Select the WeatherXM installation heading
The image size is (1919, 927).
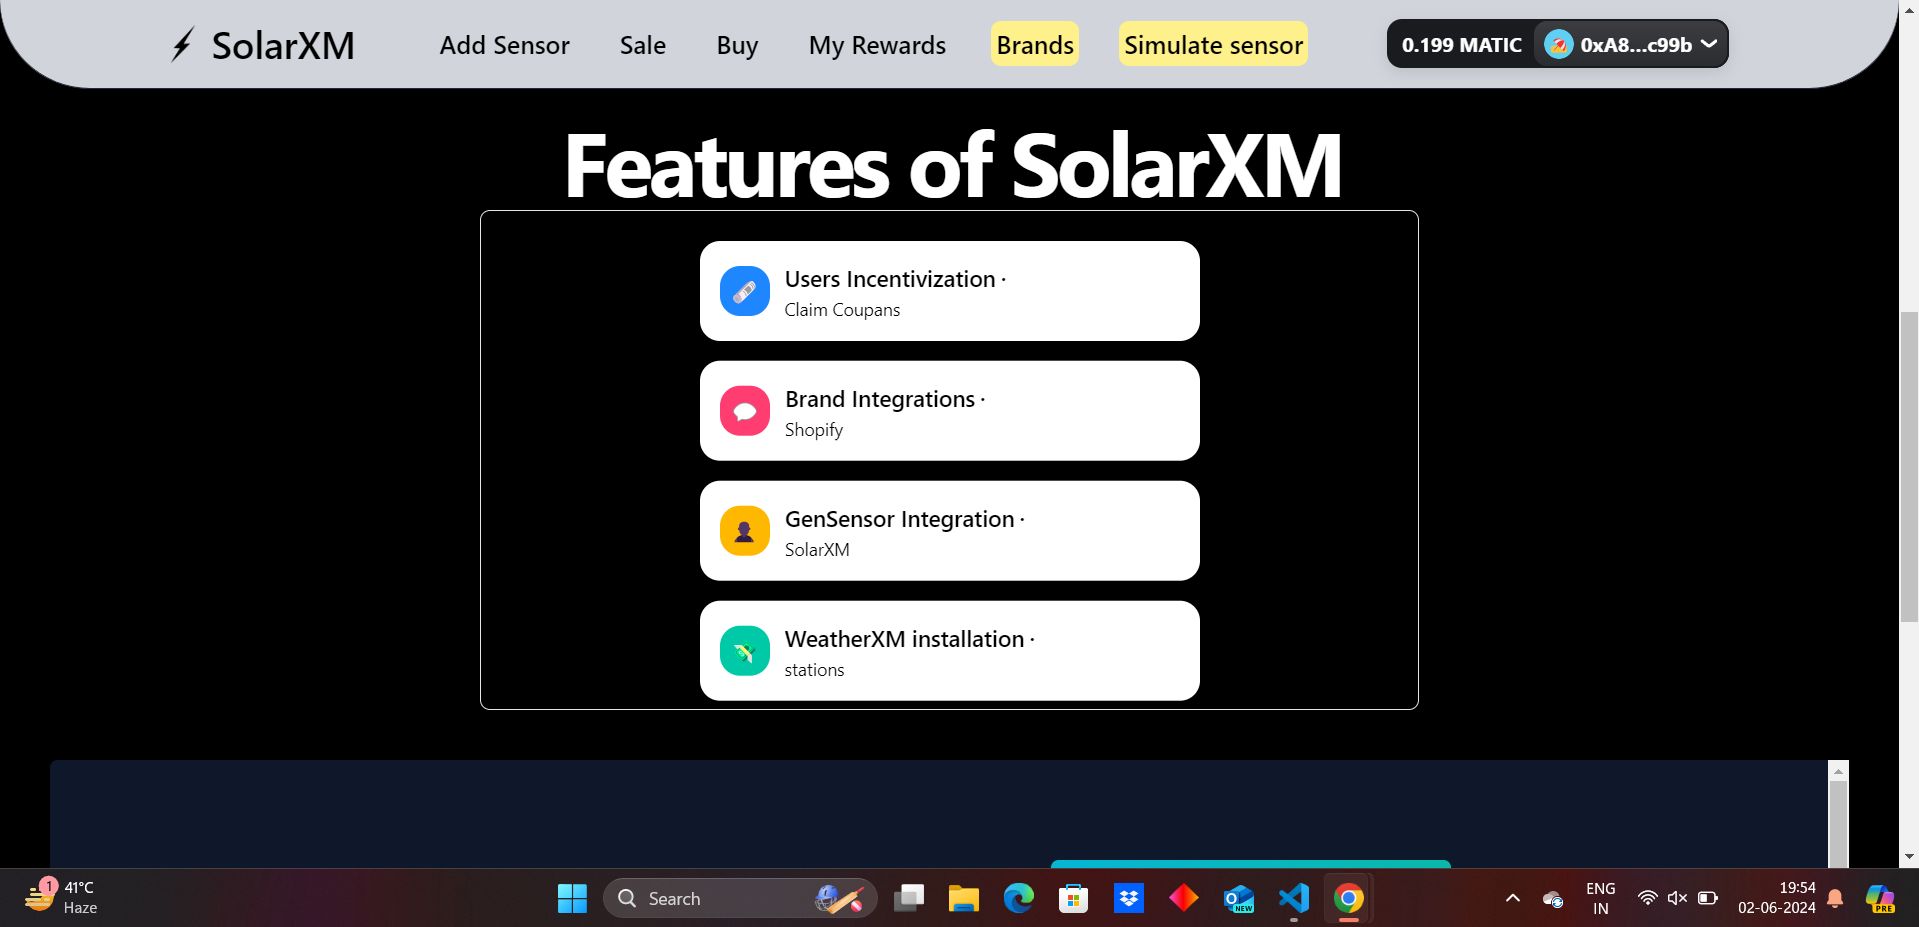tap(905, 639)
